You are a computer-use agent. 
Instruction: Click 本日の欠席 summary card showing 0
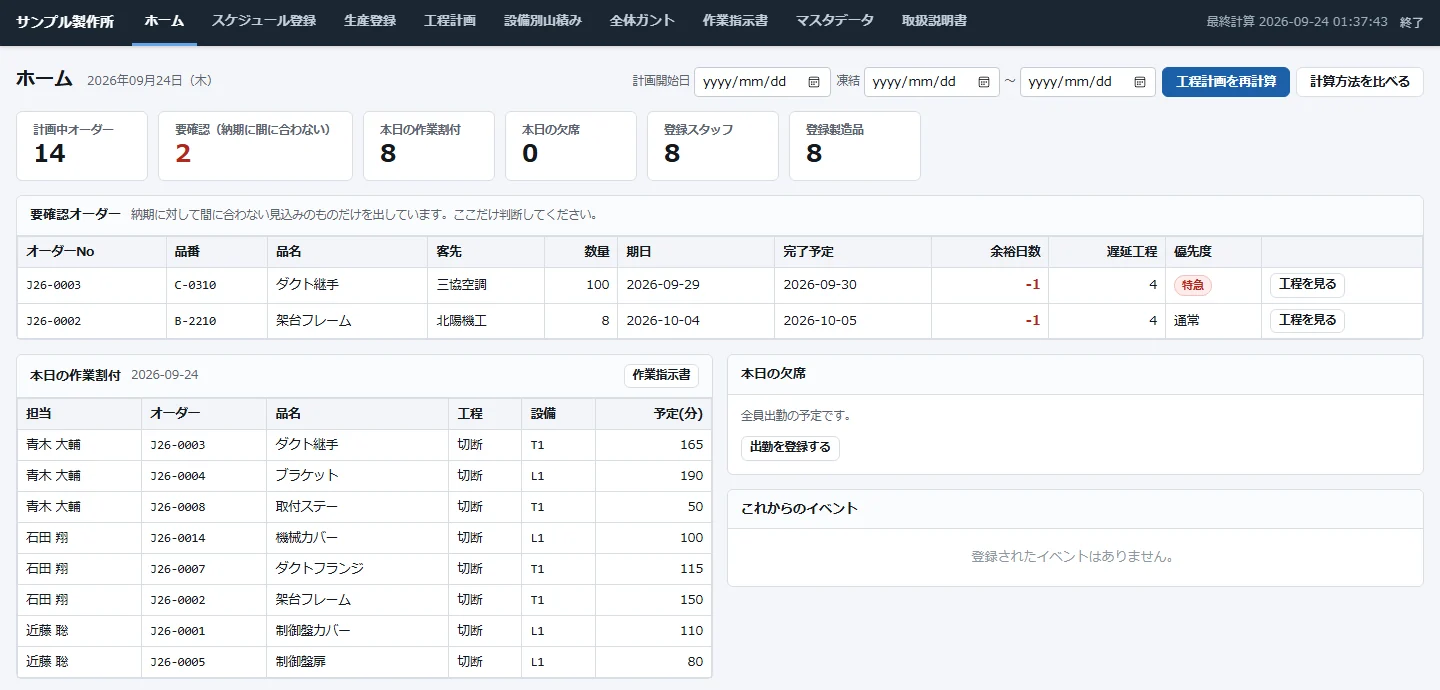pos(571,146)
